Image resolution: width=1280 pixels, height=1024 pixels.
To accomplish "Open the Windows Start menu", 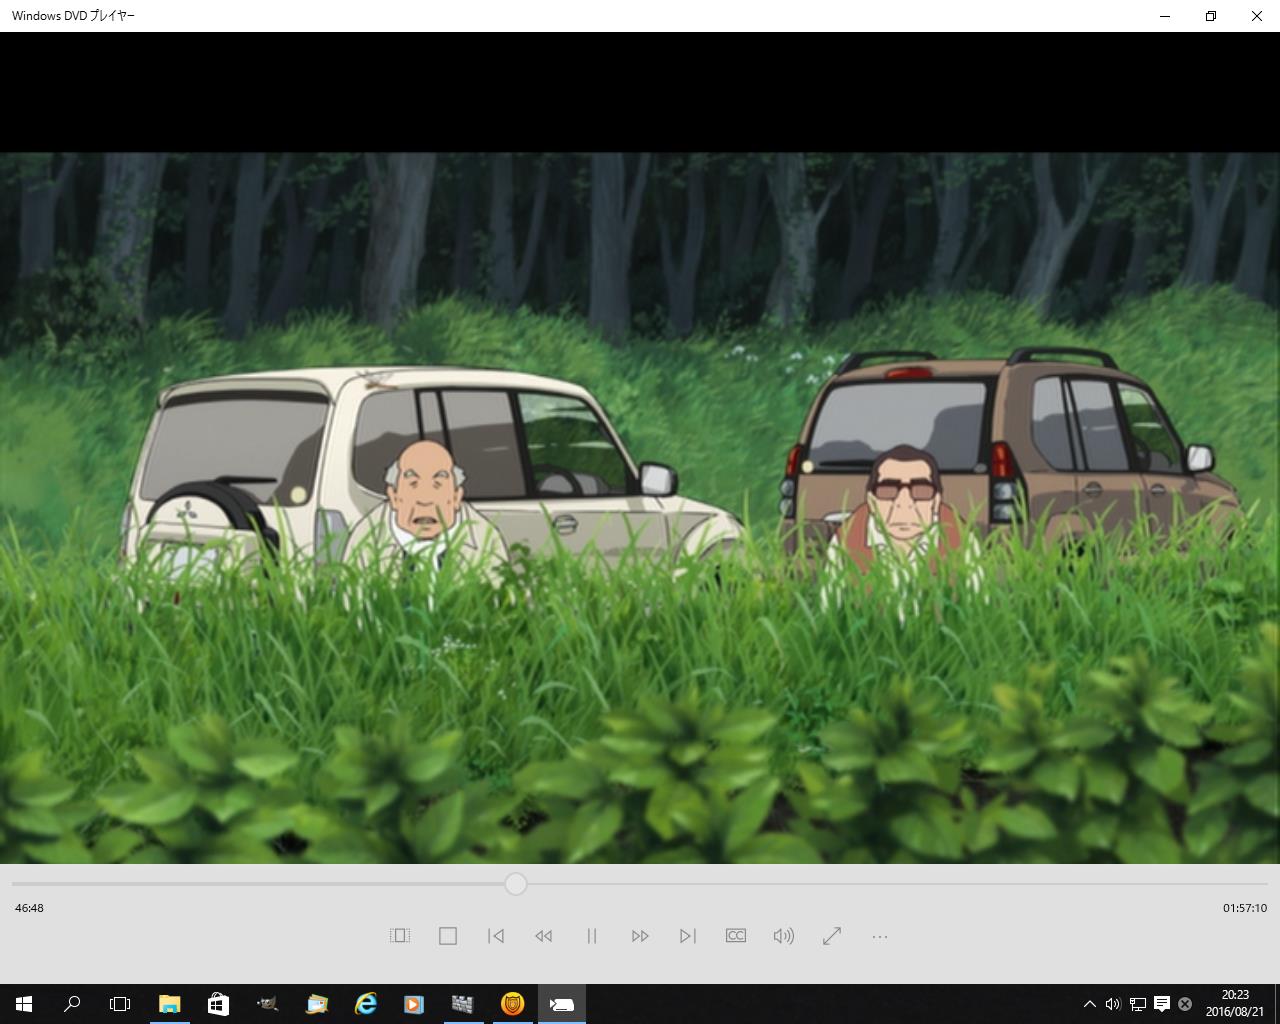I will tap(24, 1004).
